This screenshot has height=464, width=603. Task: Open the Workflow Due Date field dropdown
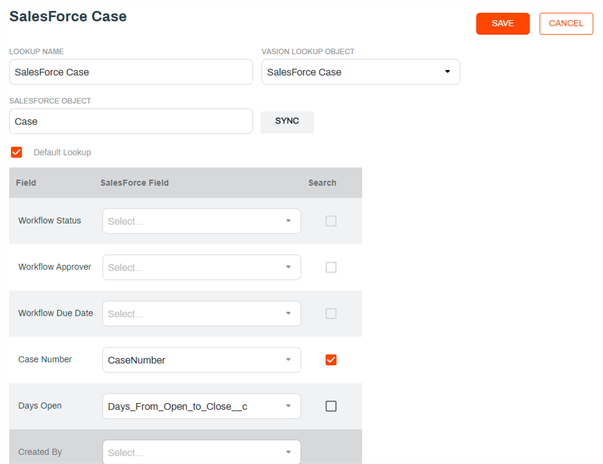202,314
